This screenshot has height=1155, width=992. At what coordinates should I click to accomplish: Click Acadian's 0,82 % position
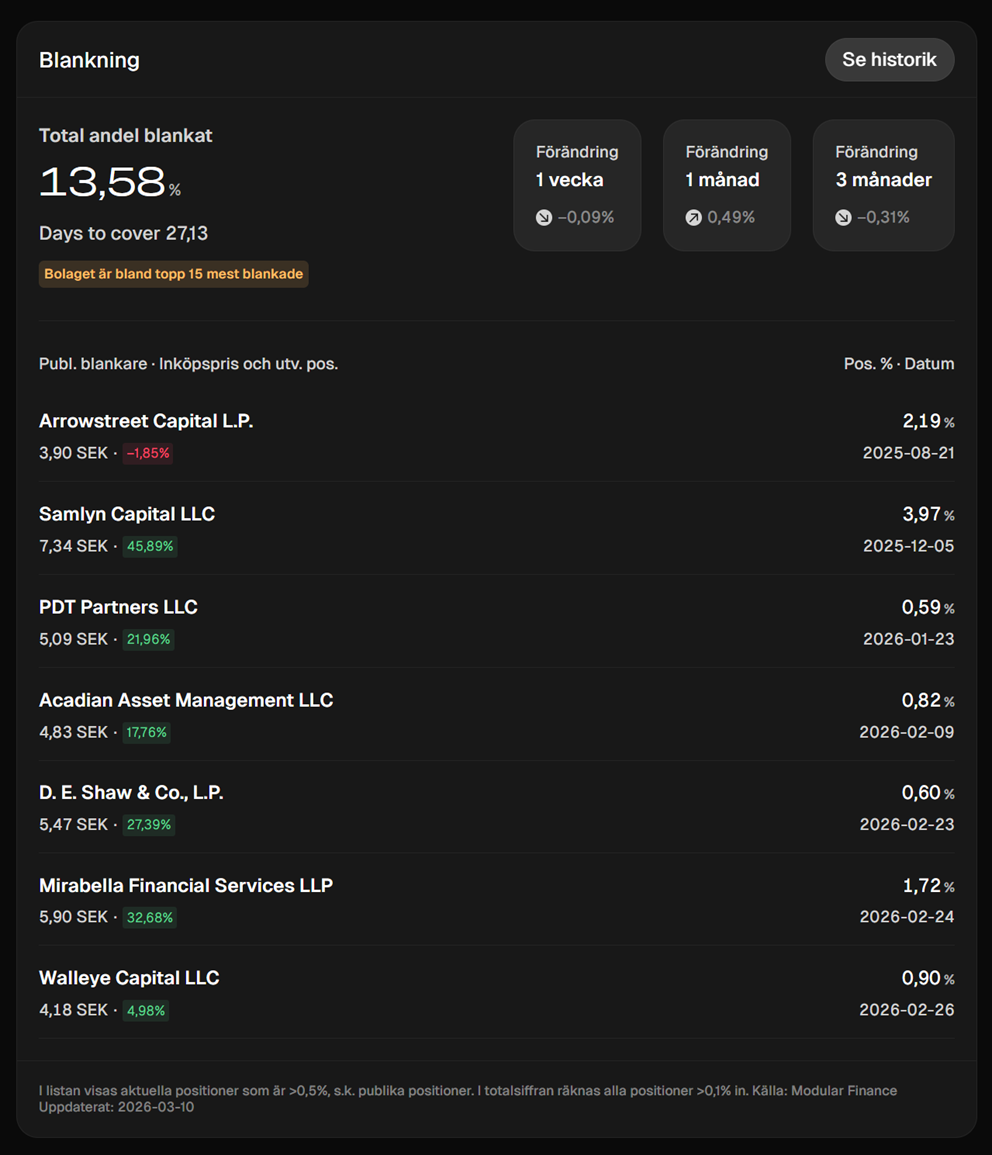[928, 700]
